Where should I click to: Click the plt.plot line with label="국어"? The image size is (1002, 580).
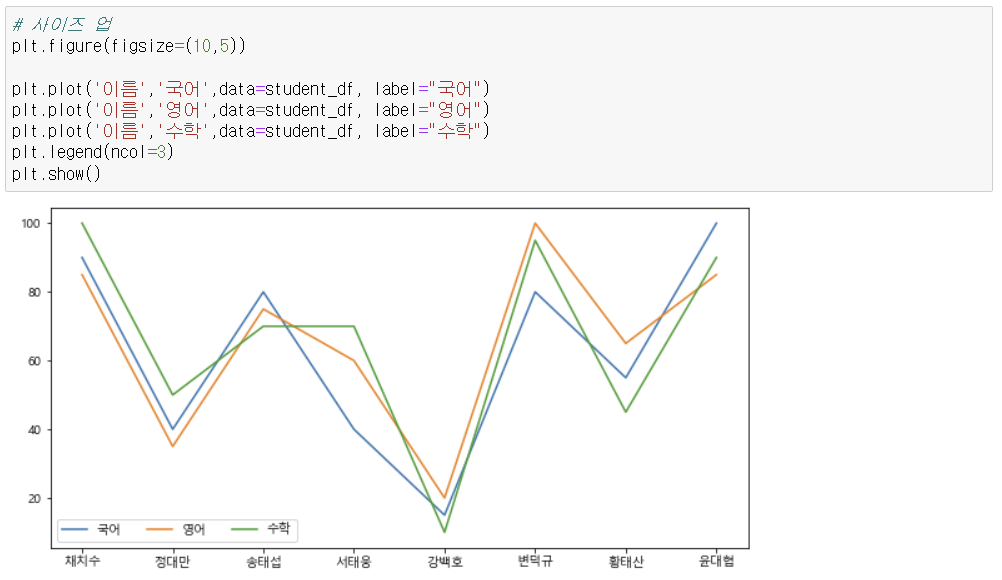click(250, 89)
